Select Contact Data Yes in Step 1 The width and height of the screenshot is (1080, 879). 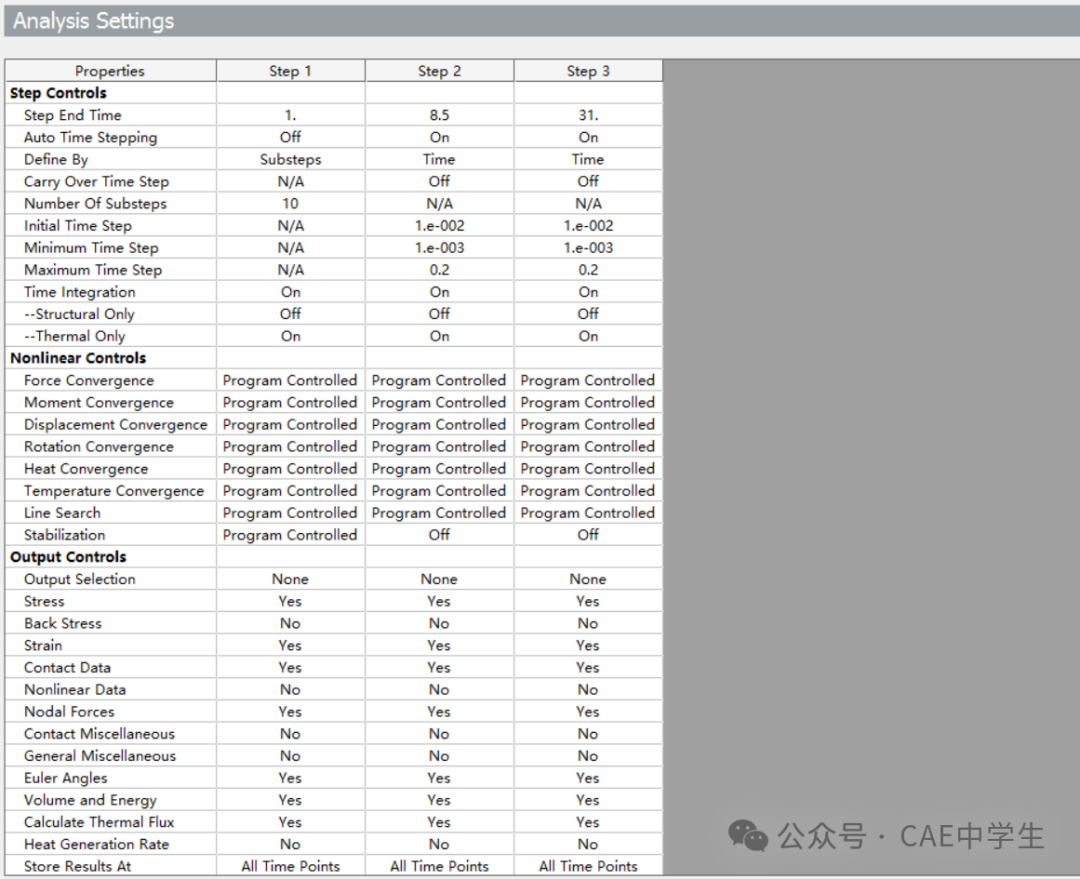(291, 667)
